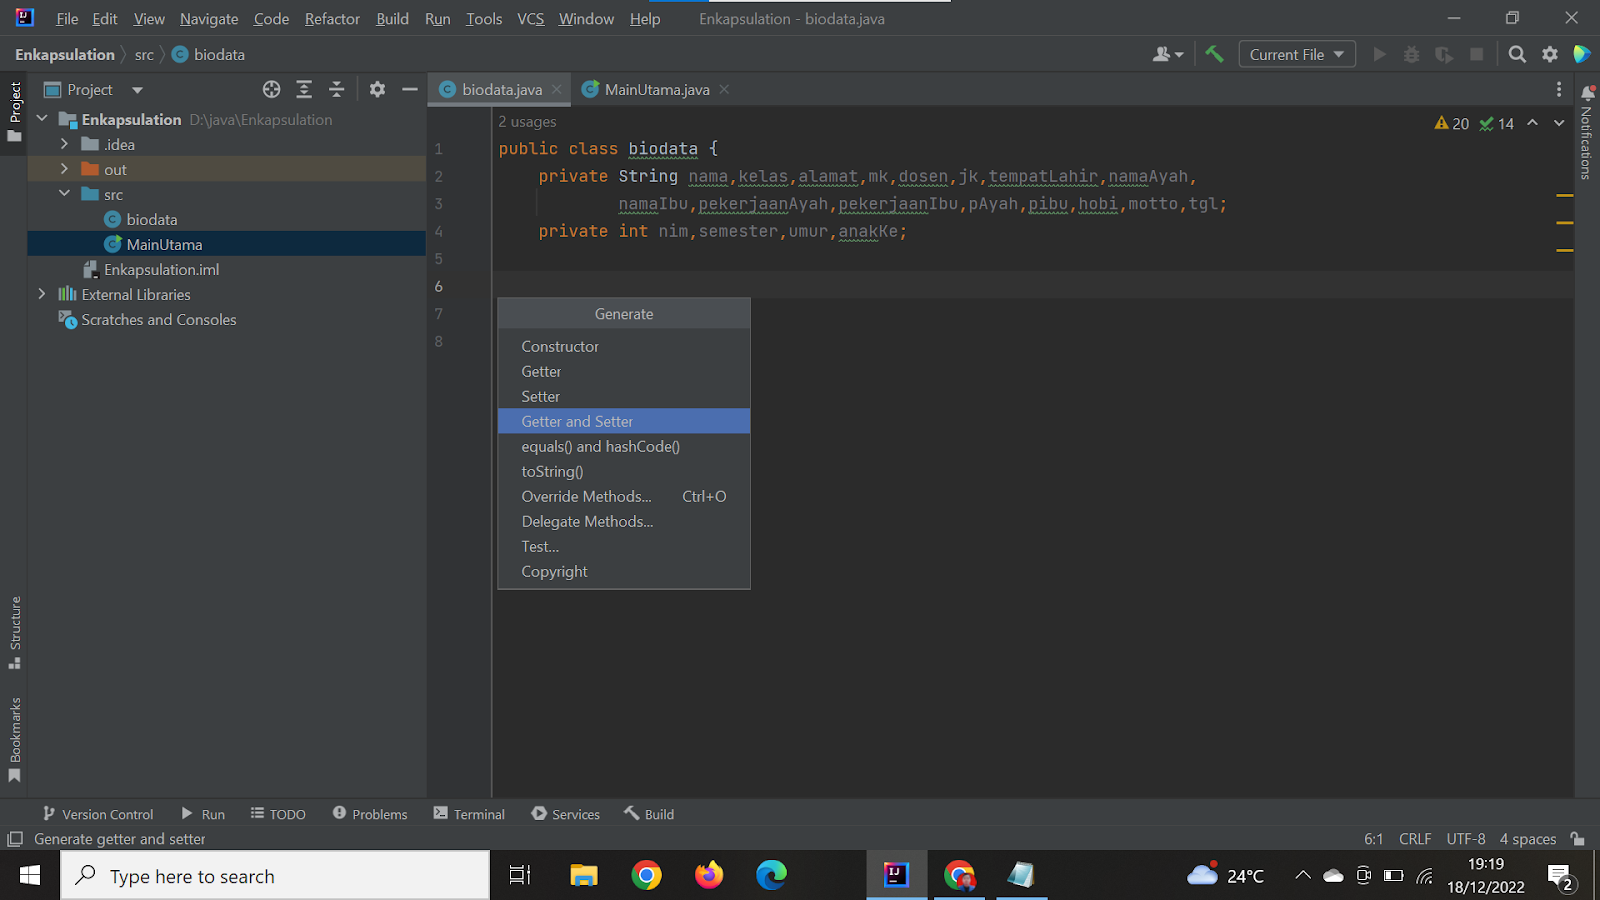Screen dimensions: 1600x900
Task: Open Chrome from the taskbar
Action: [x=646, y=876]
